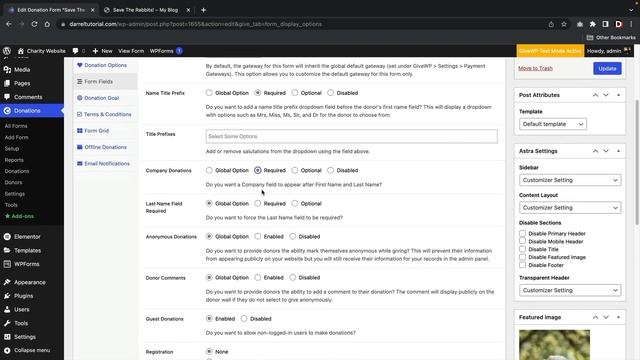Select Disabled for Name Title Prefix
Image resolution: width=640 pixels, height=360 pixels.
coord(331,93)
